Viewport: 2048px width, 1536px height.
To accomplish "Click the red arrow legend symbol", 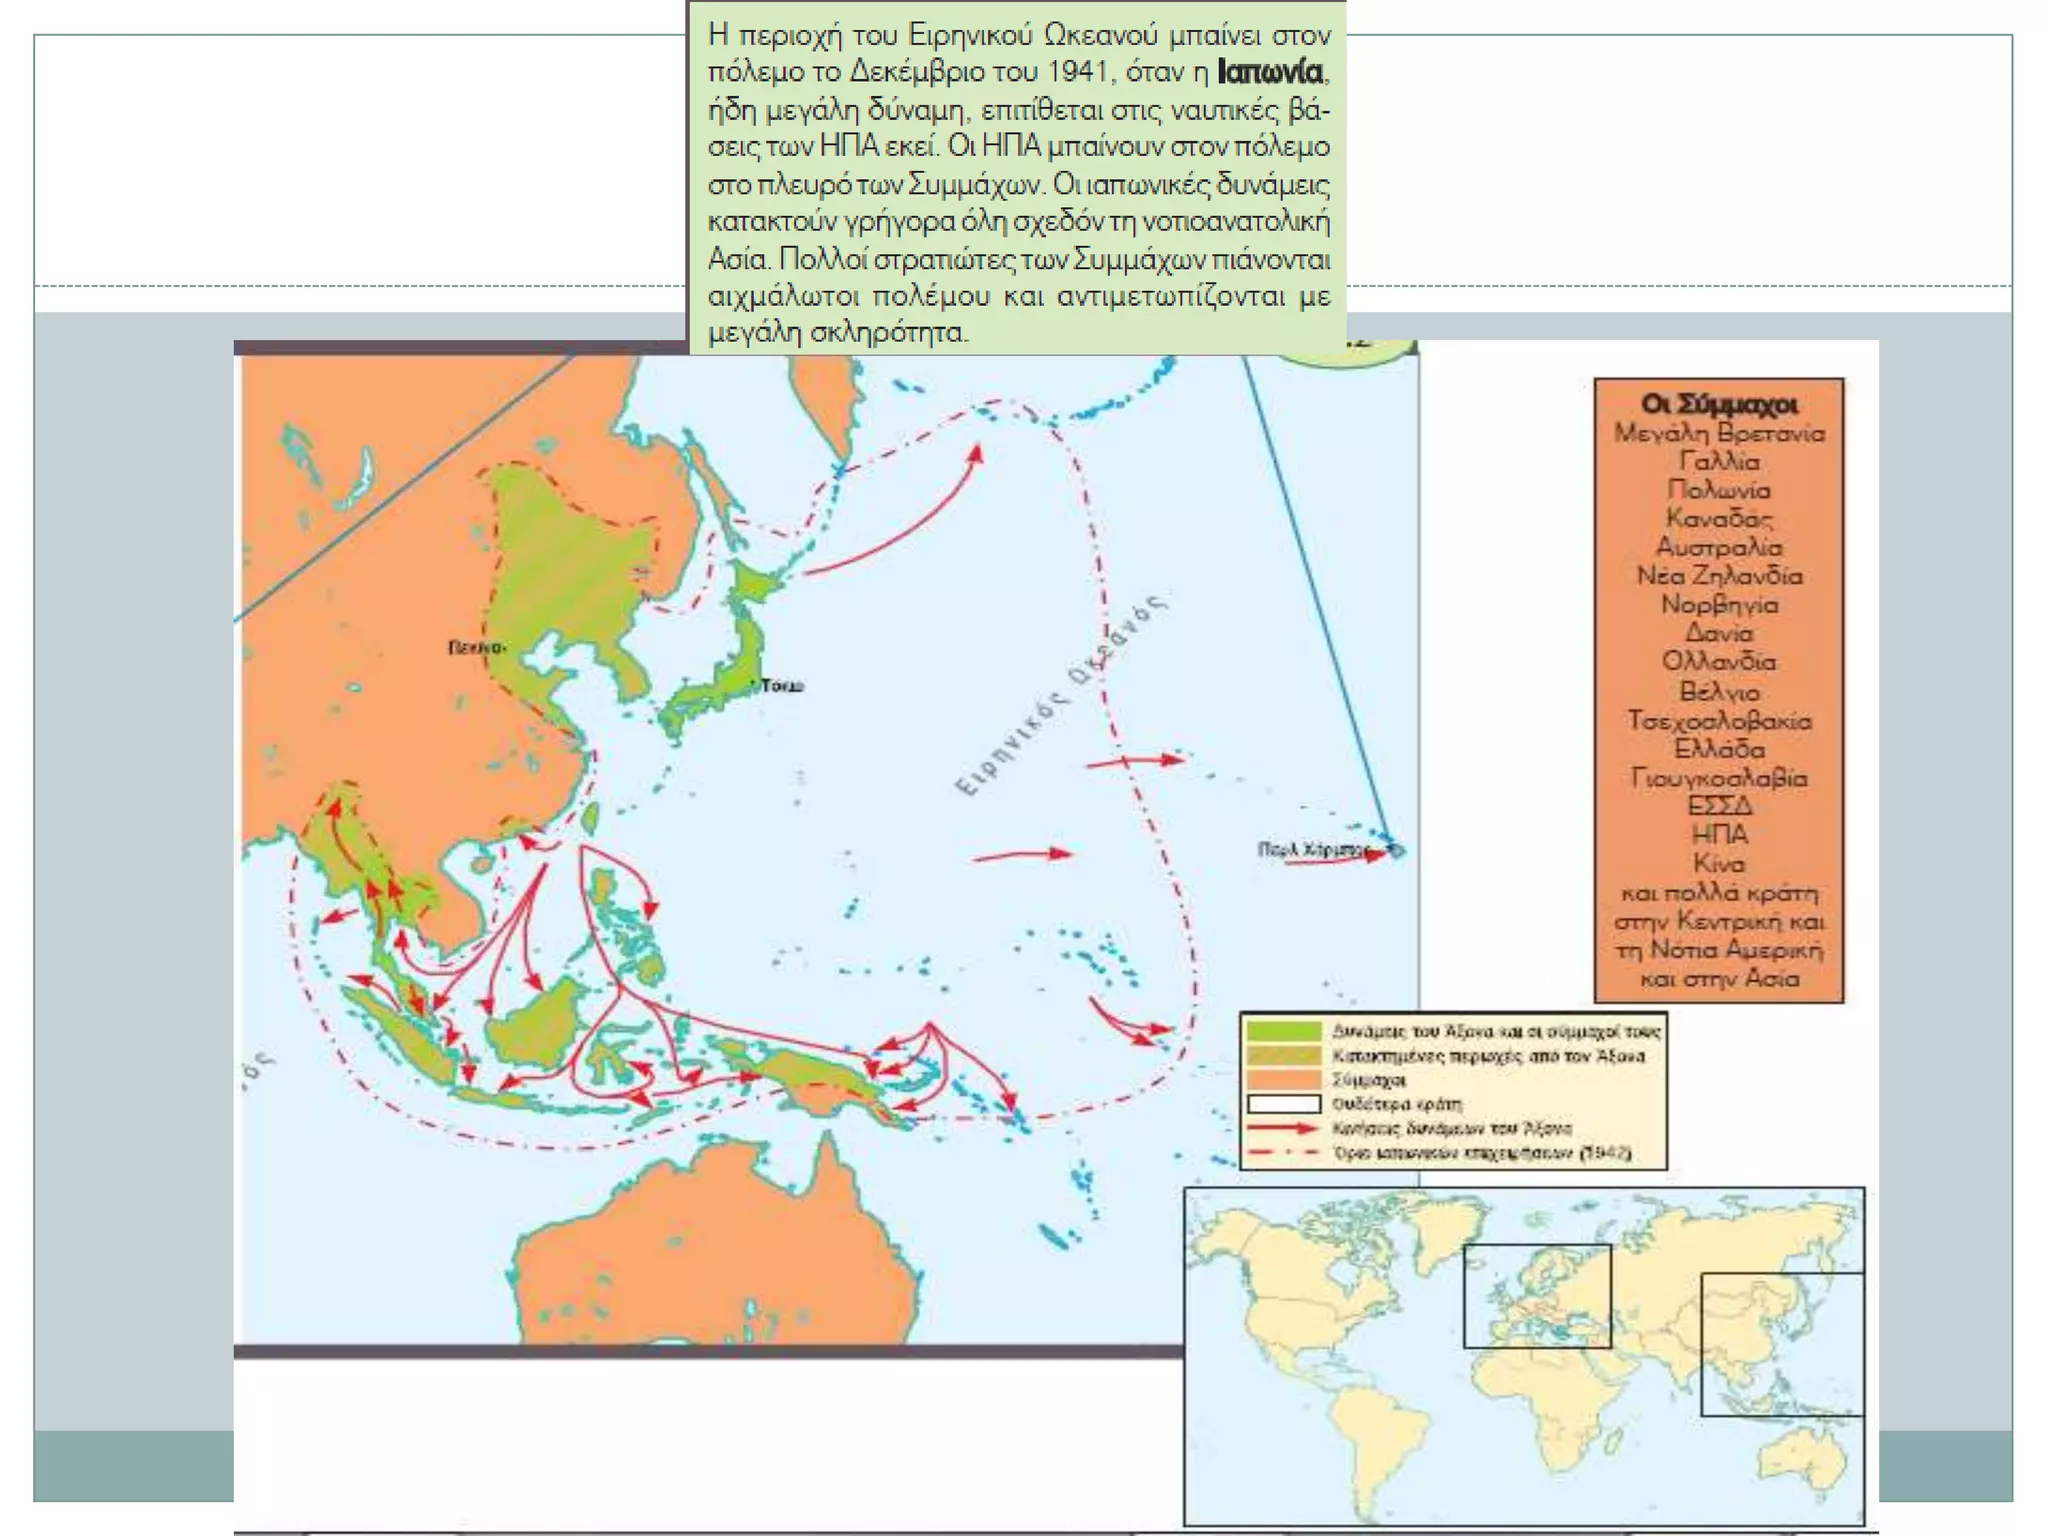I will point(1284,1128).
